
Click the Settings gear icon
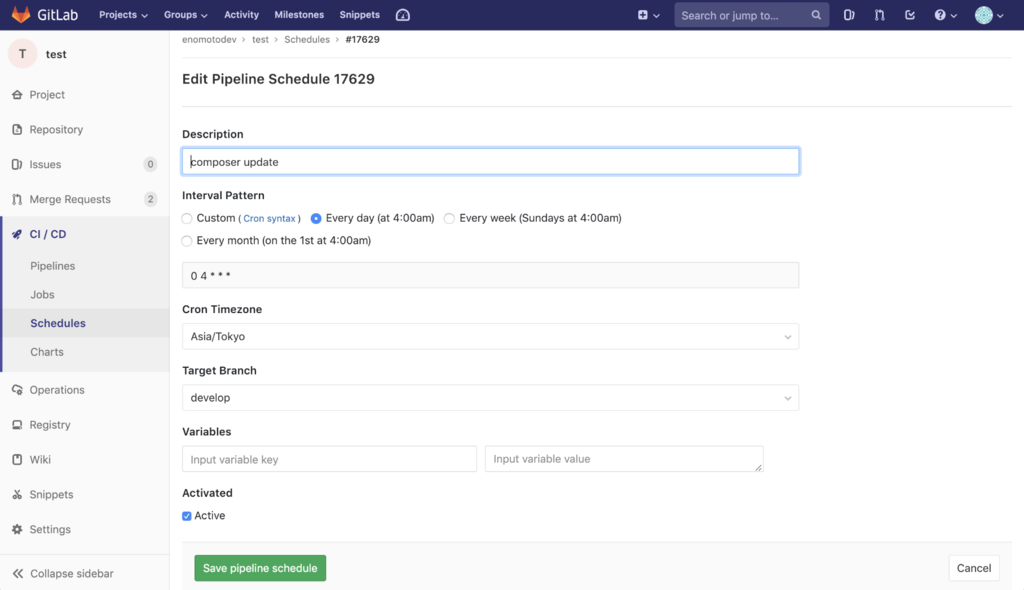17,529
